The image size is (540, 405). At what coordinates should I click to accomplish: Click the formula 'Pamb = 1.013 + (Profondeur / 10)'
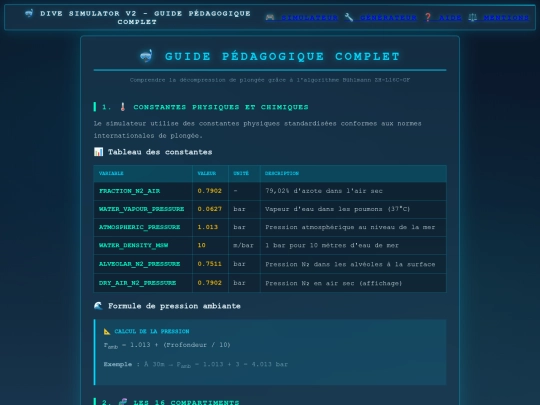pyautogui.click(x=167, y=345)
